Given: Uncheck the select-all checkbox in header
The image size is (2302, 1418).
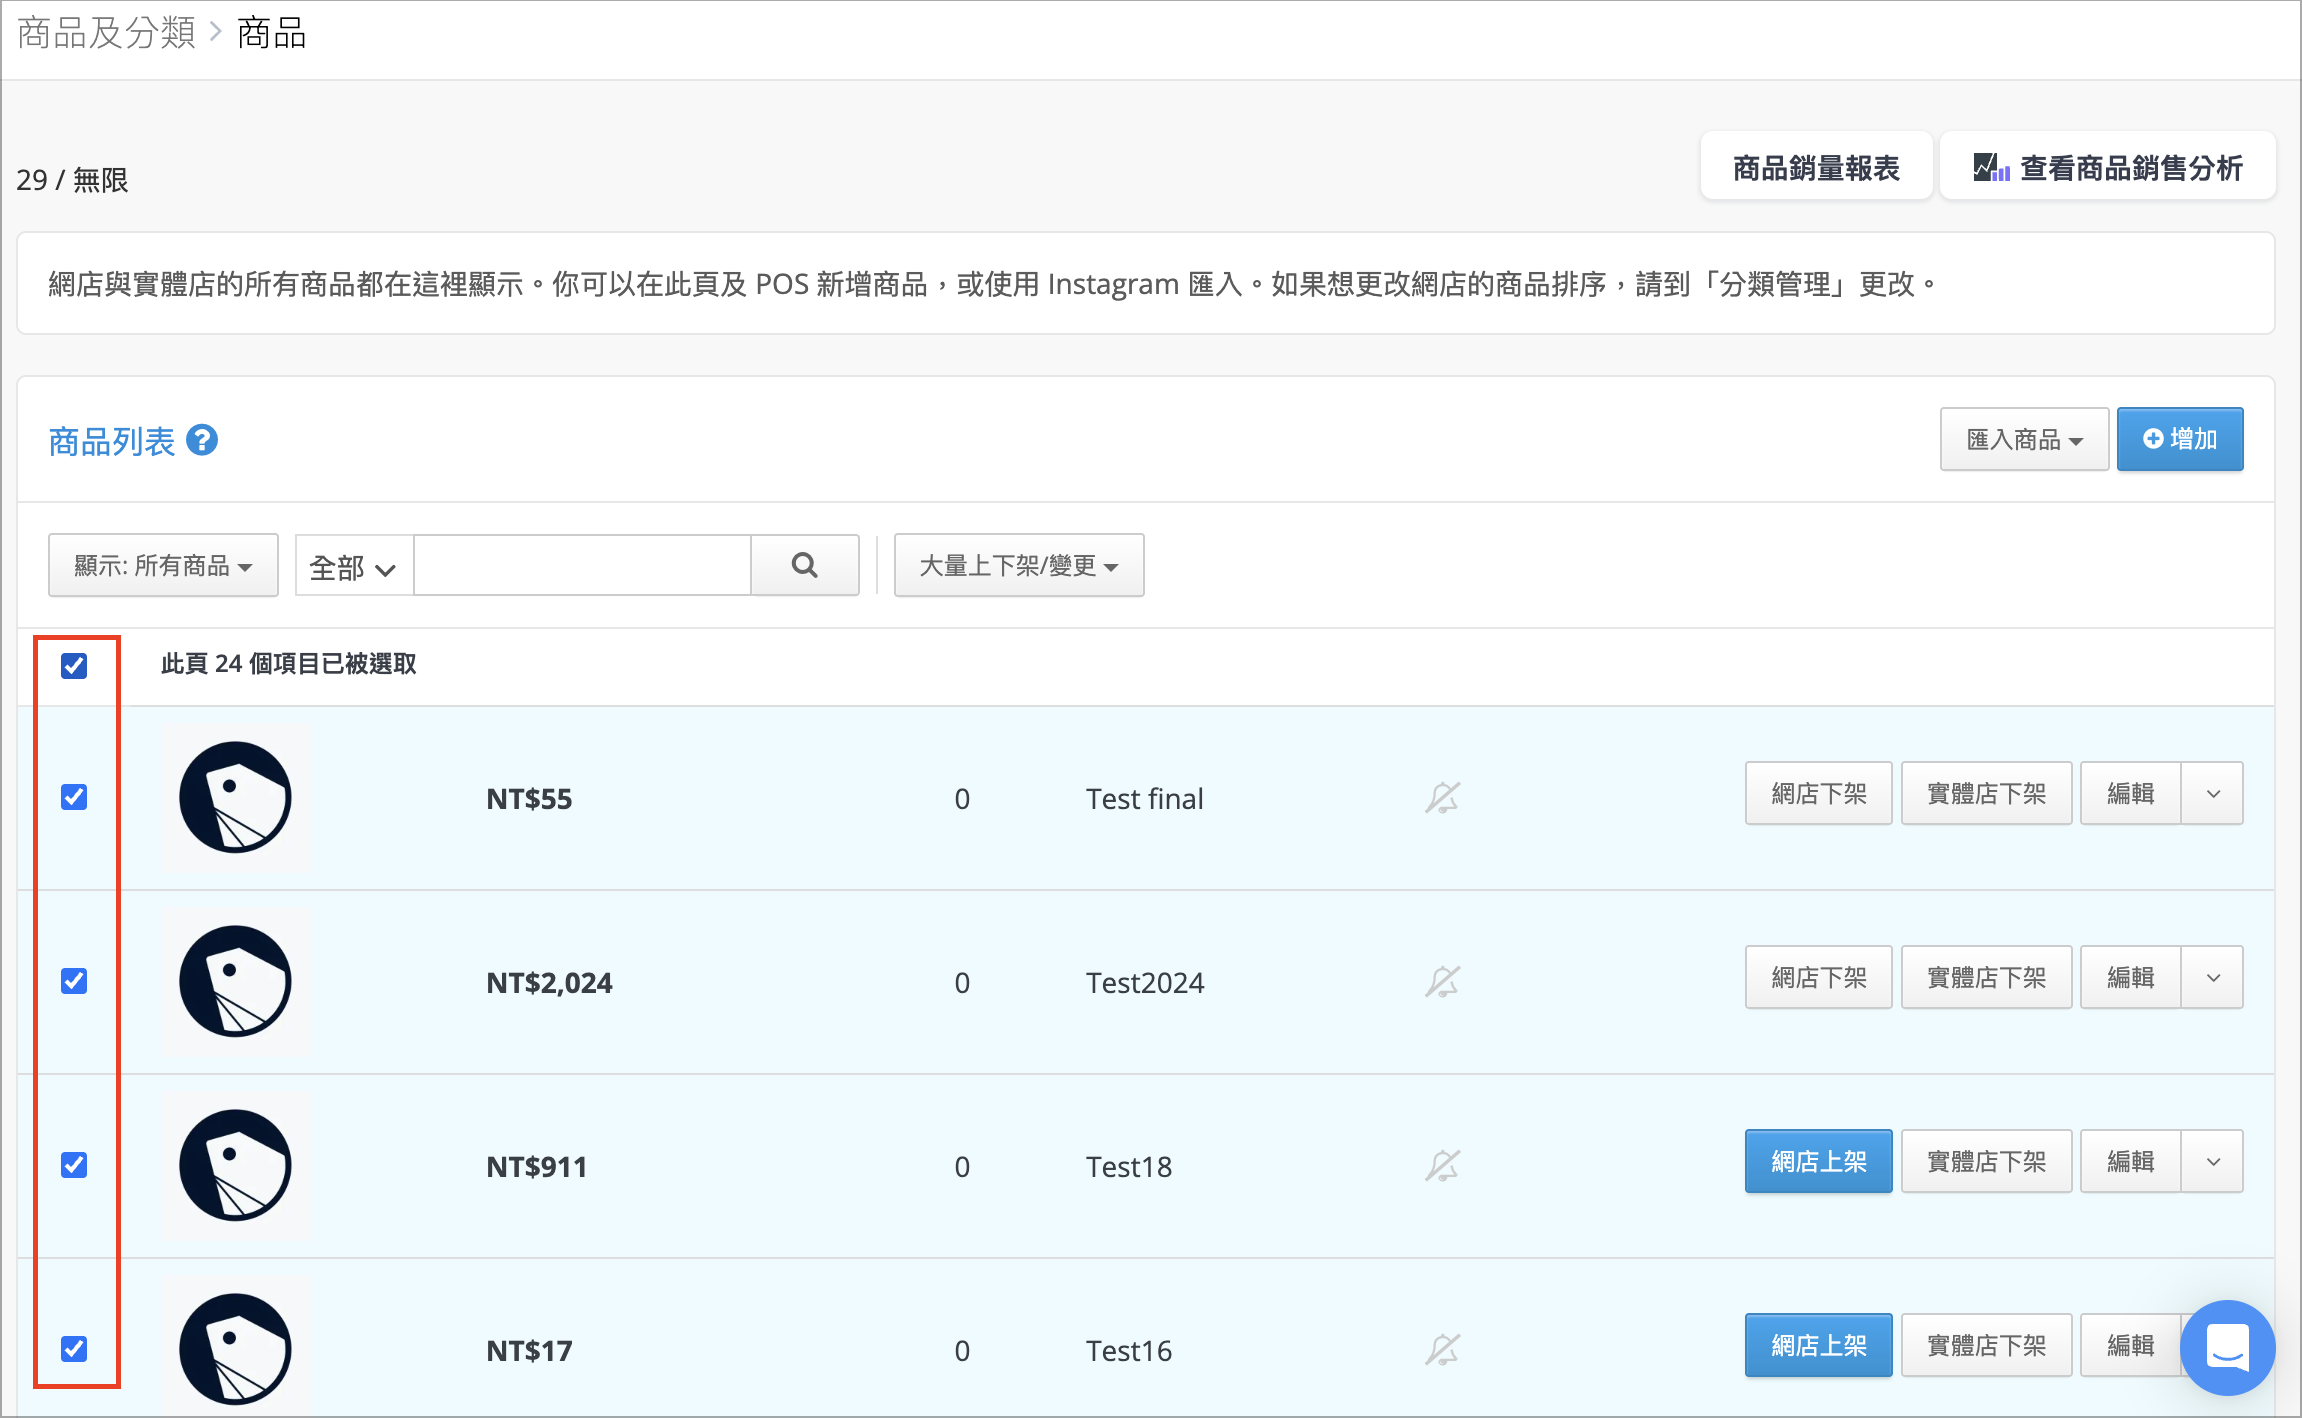Looking at the screenshot, I should (x=74, y=665).
